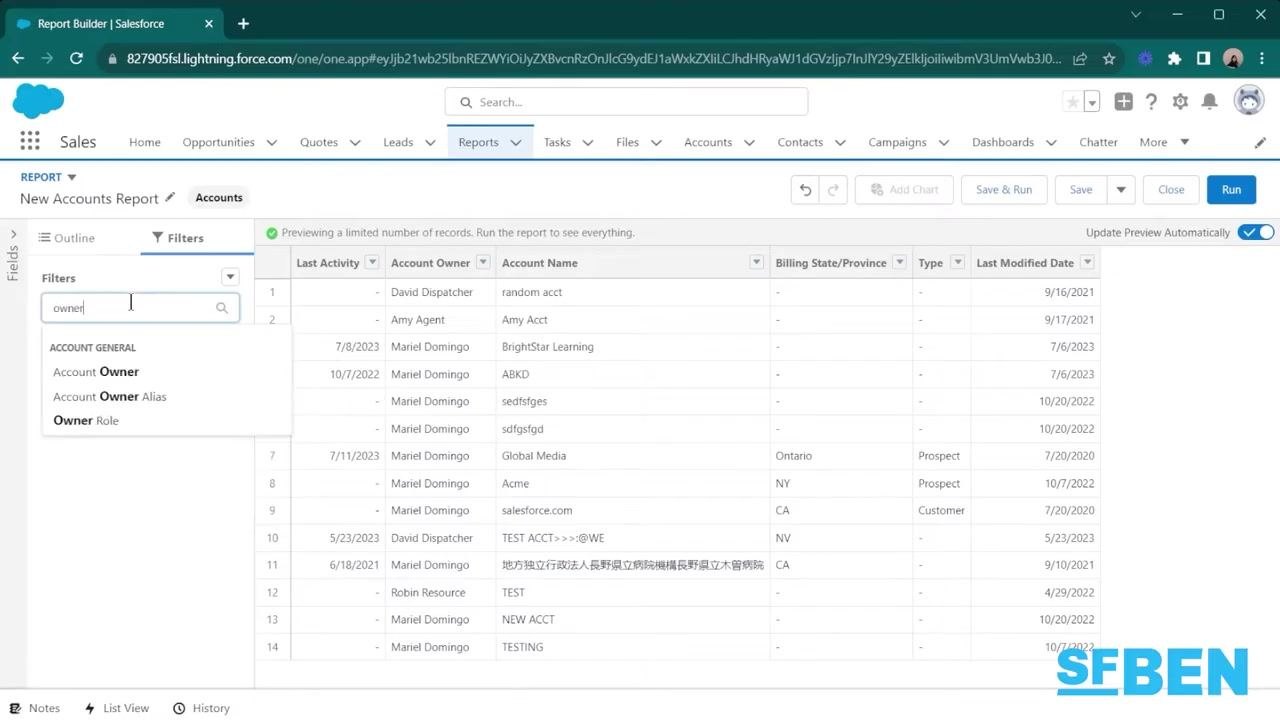
Task: Open the REPORT type dropdown arrow
Action: pos(71,178)
